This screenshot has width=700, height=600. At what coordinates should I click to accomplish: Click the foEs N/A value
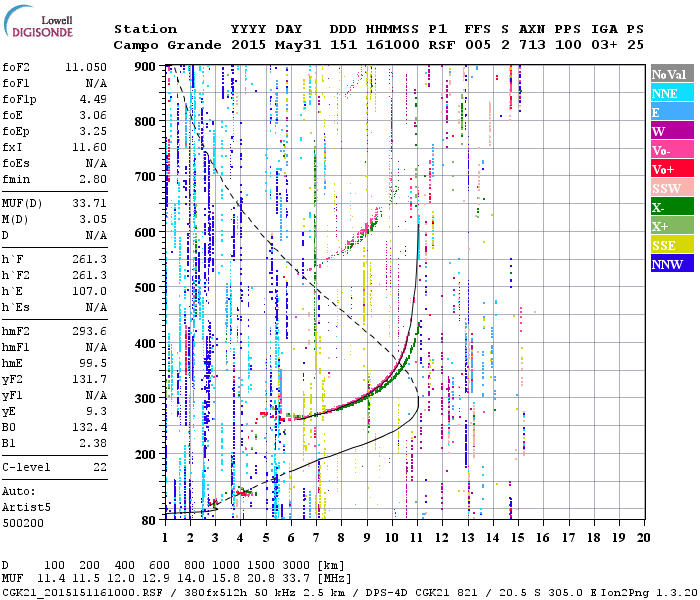pos(96,163)
